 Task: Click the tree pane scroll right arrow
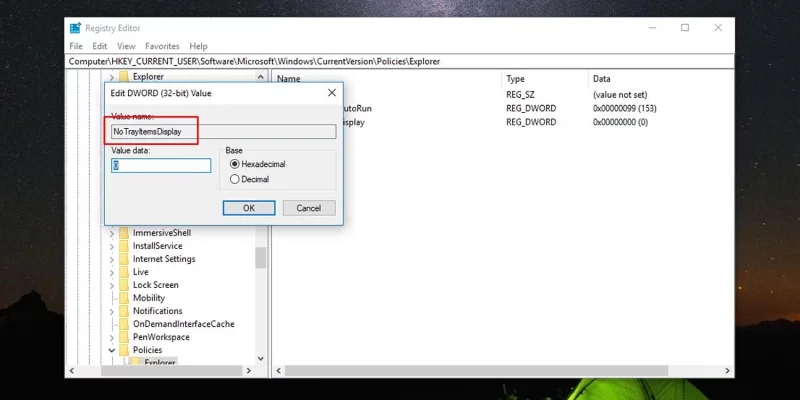248,370
